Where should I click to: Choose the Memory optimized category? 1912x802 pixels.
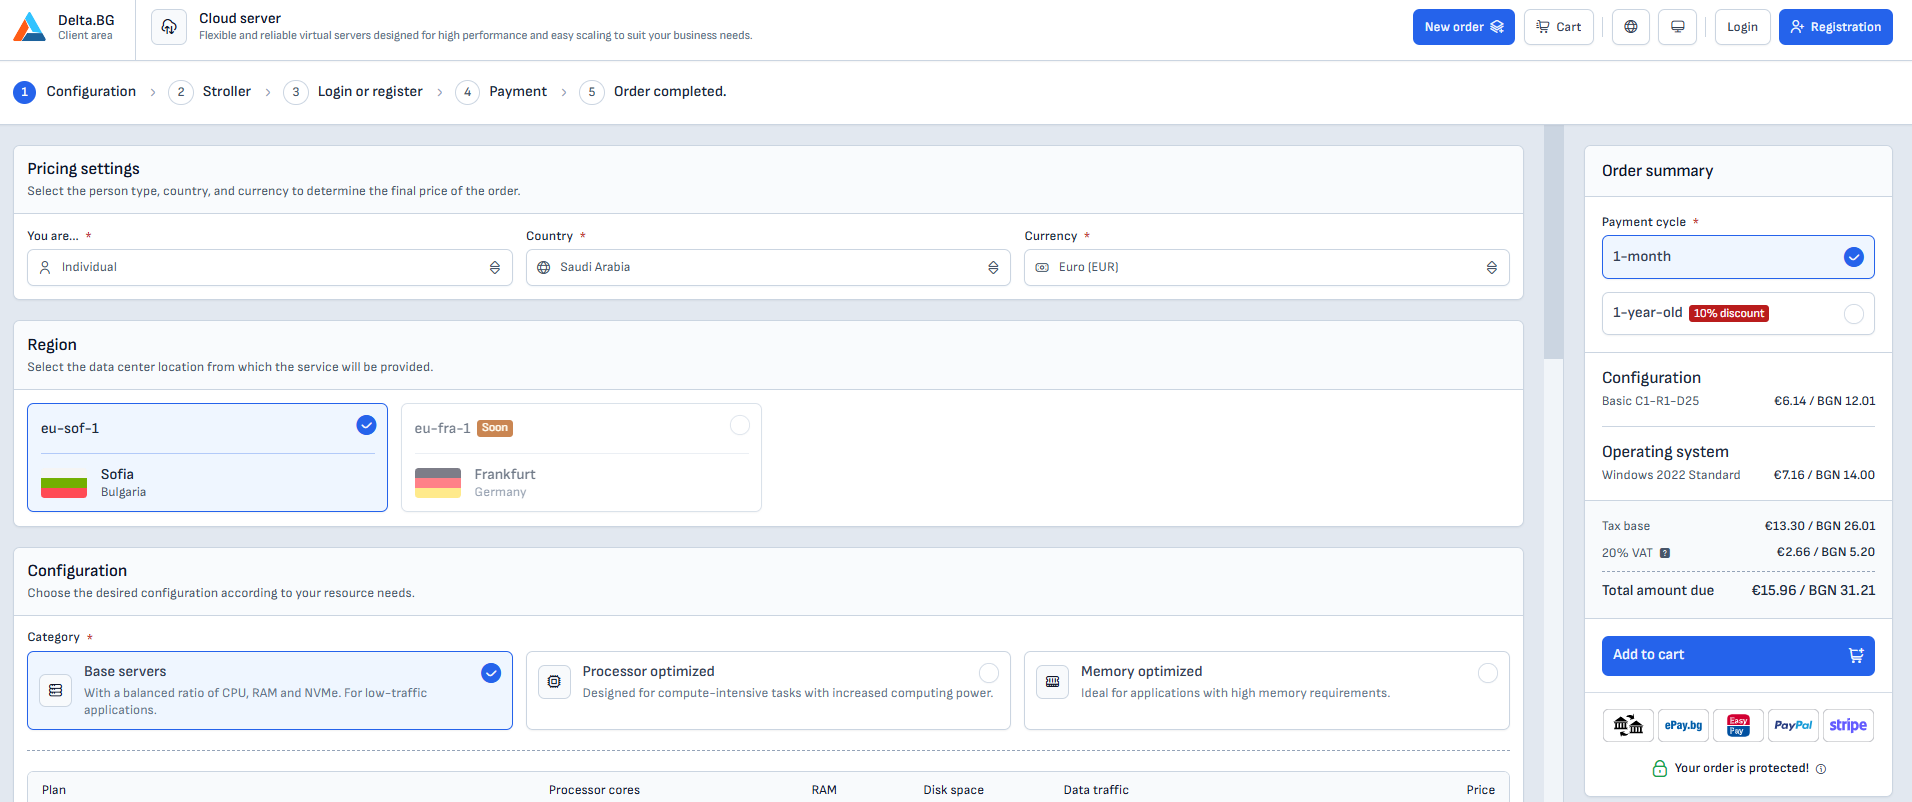point(1267,691)
